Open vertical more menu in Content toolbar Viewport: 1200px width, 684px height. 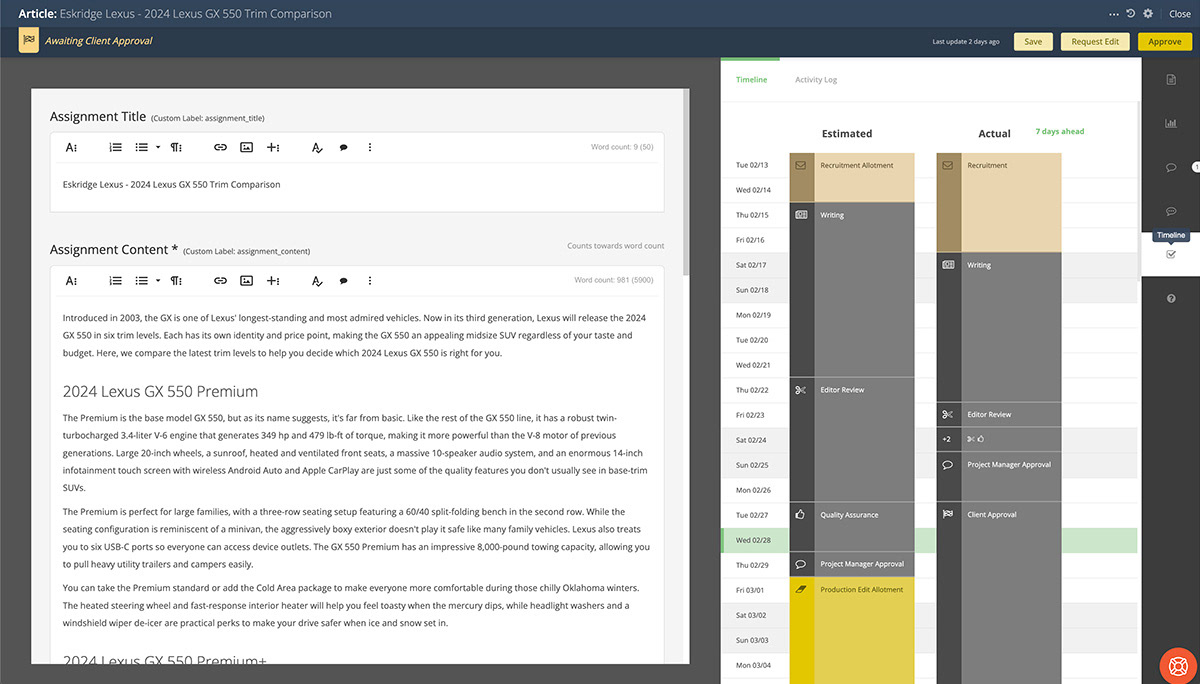370,281
